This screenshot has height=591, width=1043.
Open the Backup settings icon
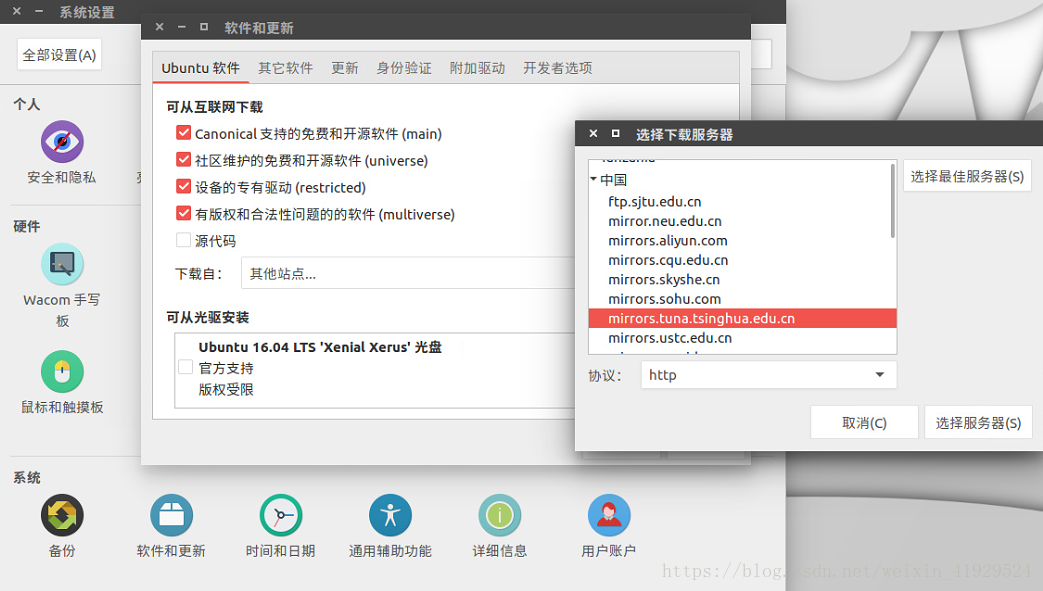coord(62,515)
